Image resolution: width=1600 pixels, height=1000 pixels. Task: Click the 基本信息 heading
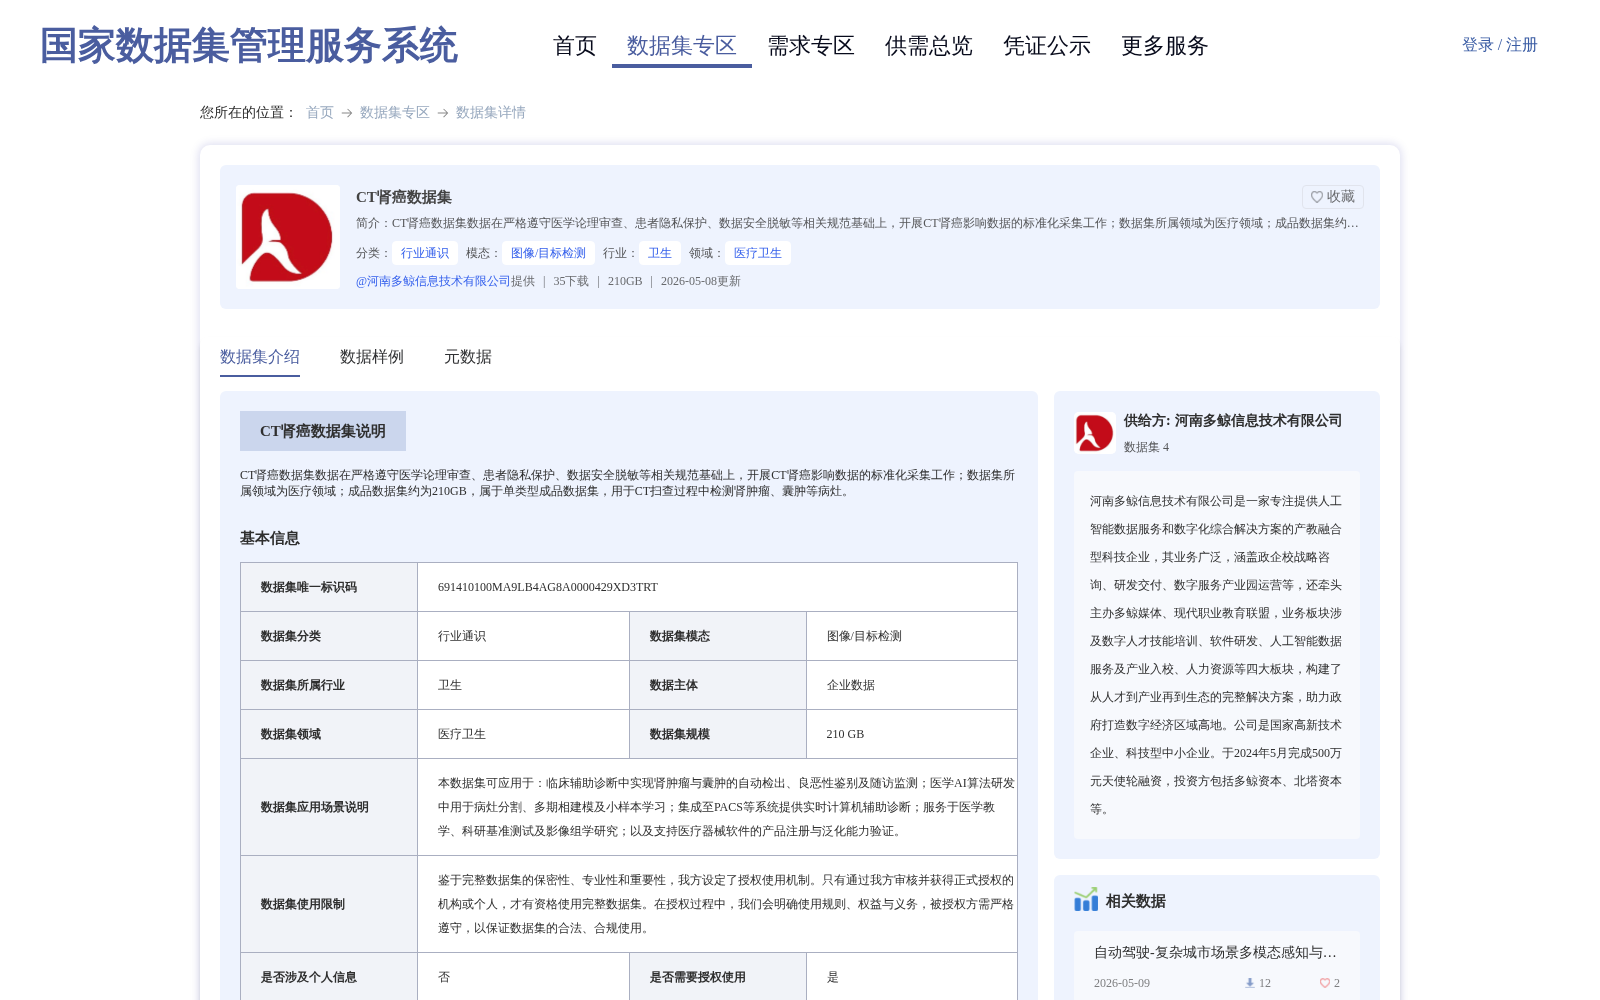pyautogui.click(x=270, y=538)
